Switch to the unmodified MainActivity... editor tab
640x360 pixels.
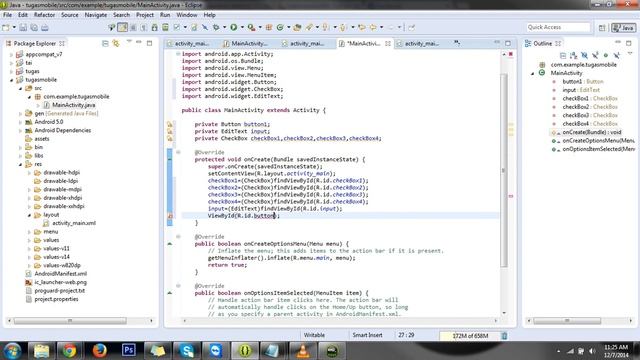pos(246,43)
